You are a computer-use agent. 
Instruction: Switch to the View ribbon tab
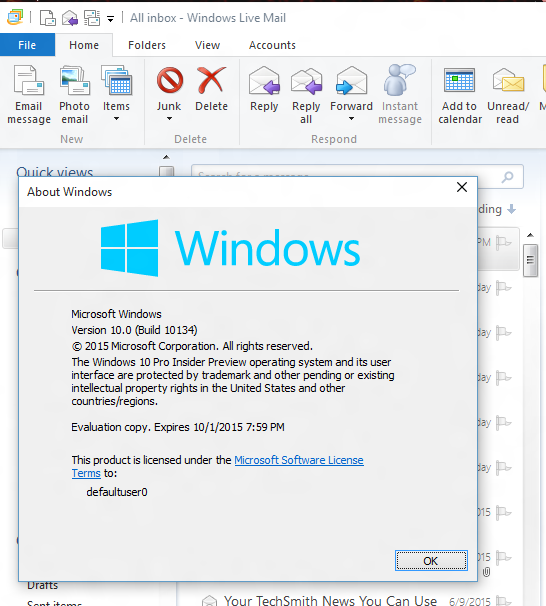point(207,45)
